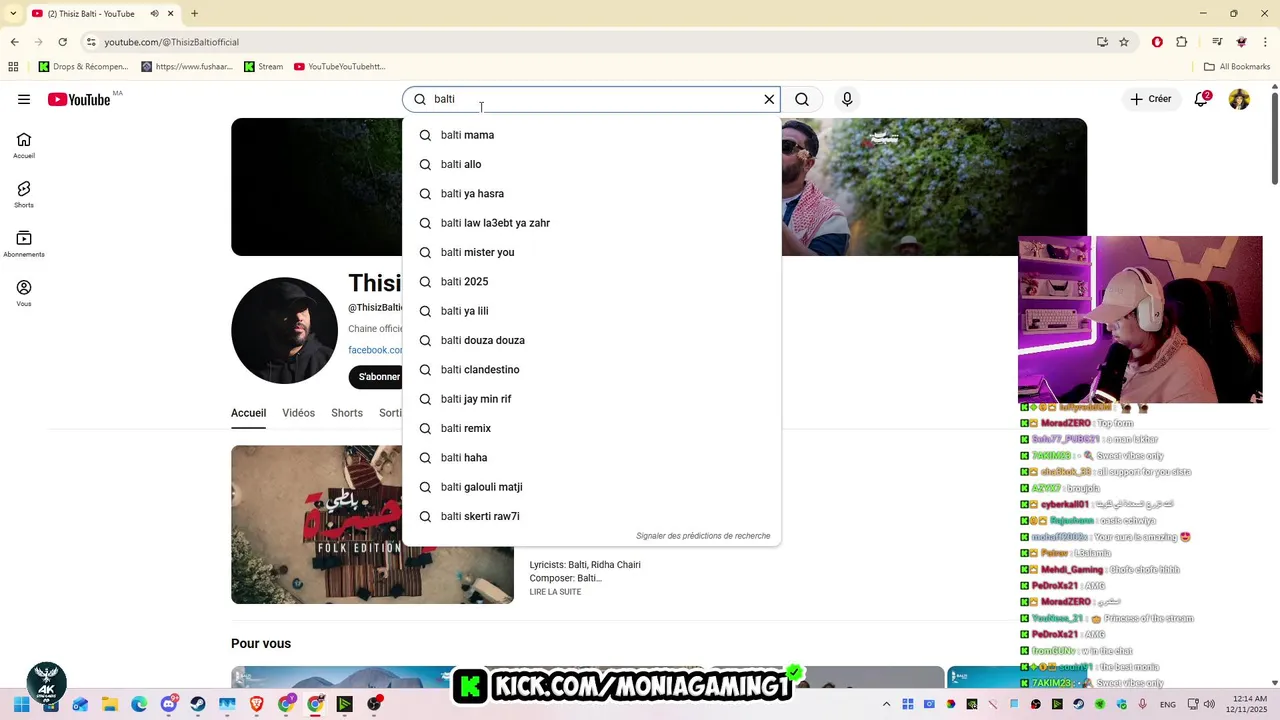Choose suggestion balti skerti raw7i
The image size is (1280, 720).
pyautogui.click(x=591, y=516)
